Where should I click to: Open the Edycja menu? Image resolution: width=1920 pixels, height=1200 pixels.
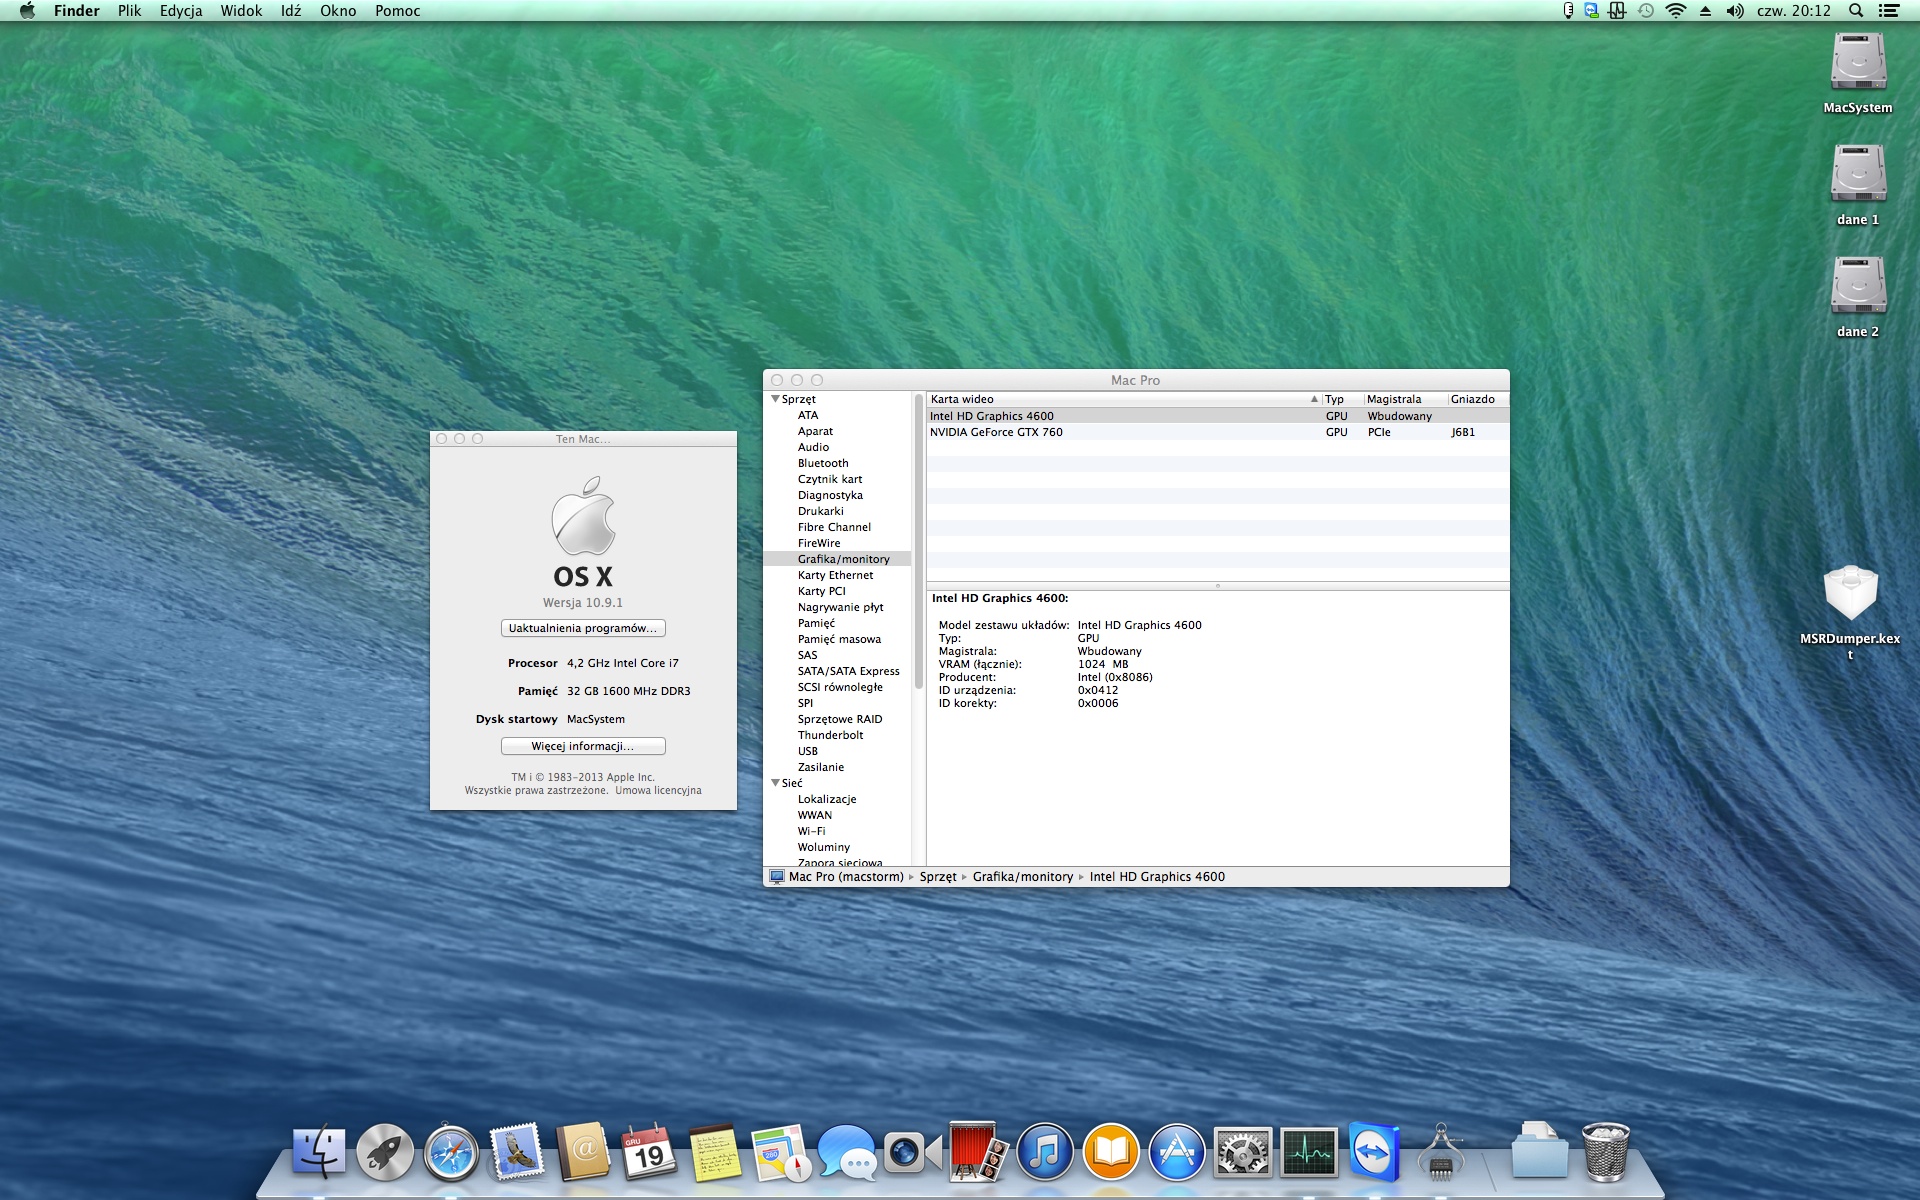click(x=181, y=11)
